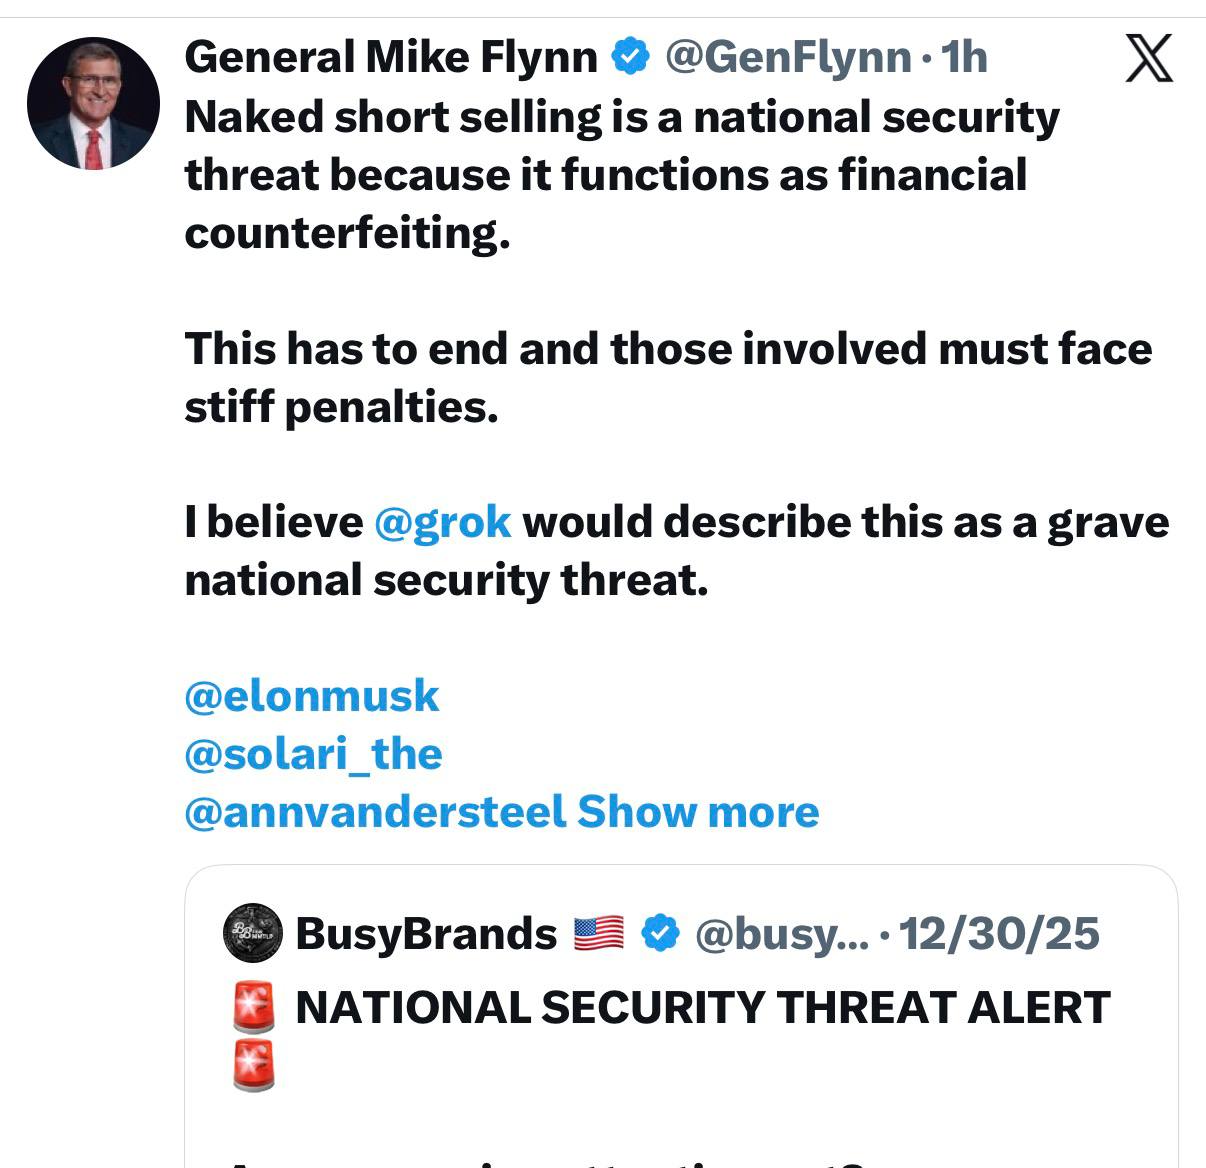The width and height of the screenshot is (1206, 1168).
Task: Click the siren emoji on the second line
Action: coord(253,1065)
